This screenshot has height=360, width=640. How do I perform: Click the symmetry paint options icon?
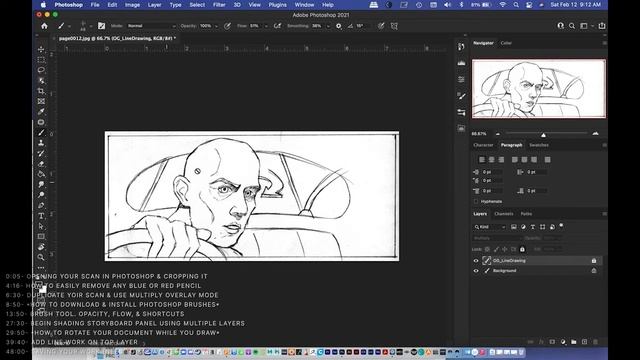tap(394, 26)
